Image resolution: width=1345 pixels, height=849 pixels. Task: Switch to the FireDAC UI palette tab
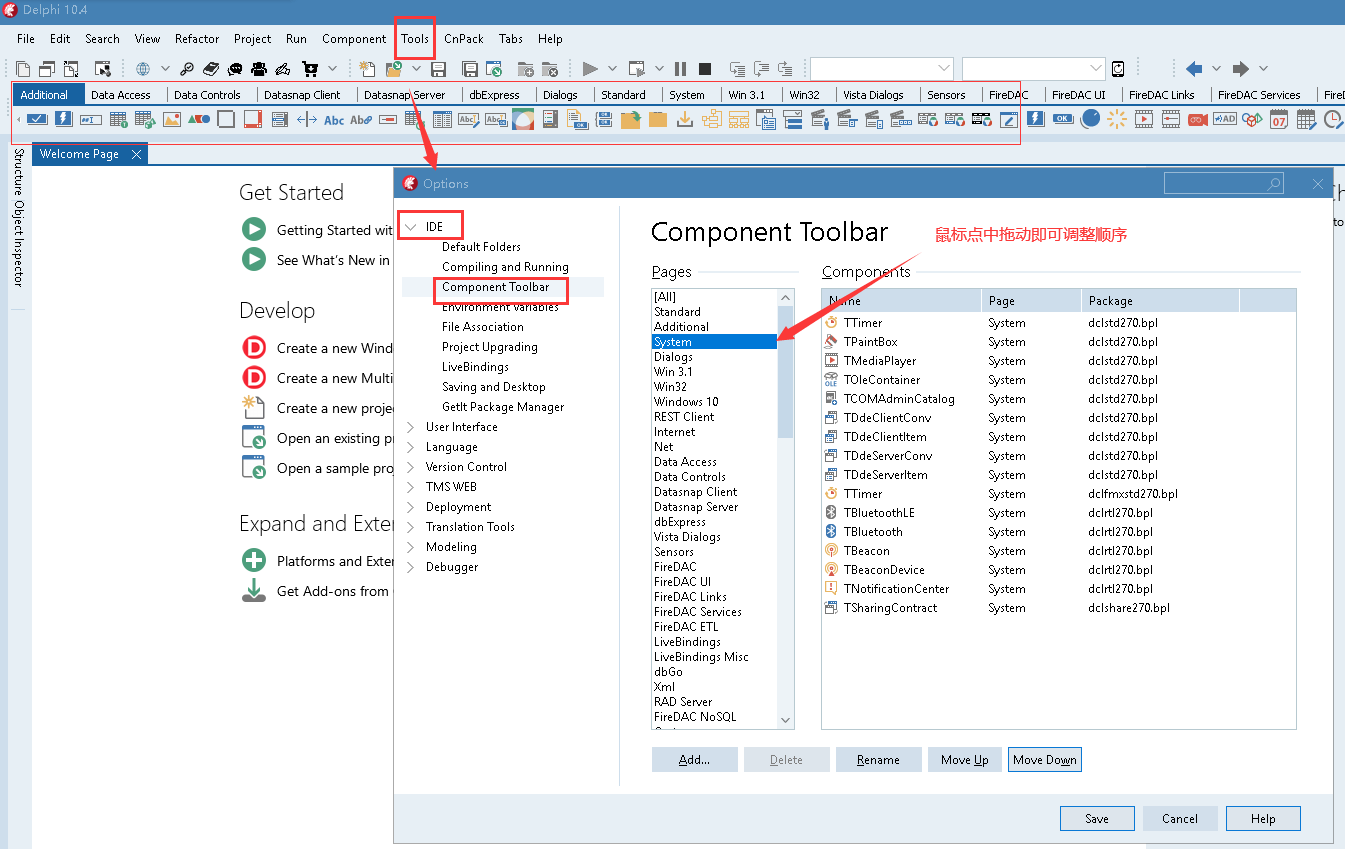(x=1078, y=95)
